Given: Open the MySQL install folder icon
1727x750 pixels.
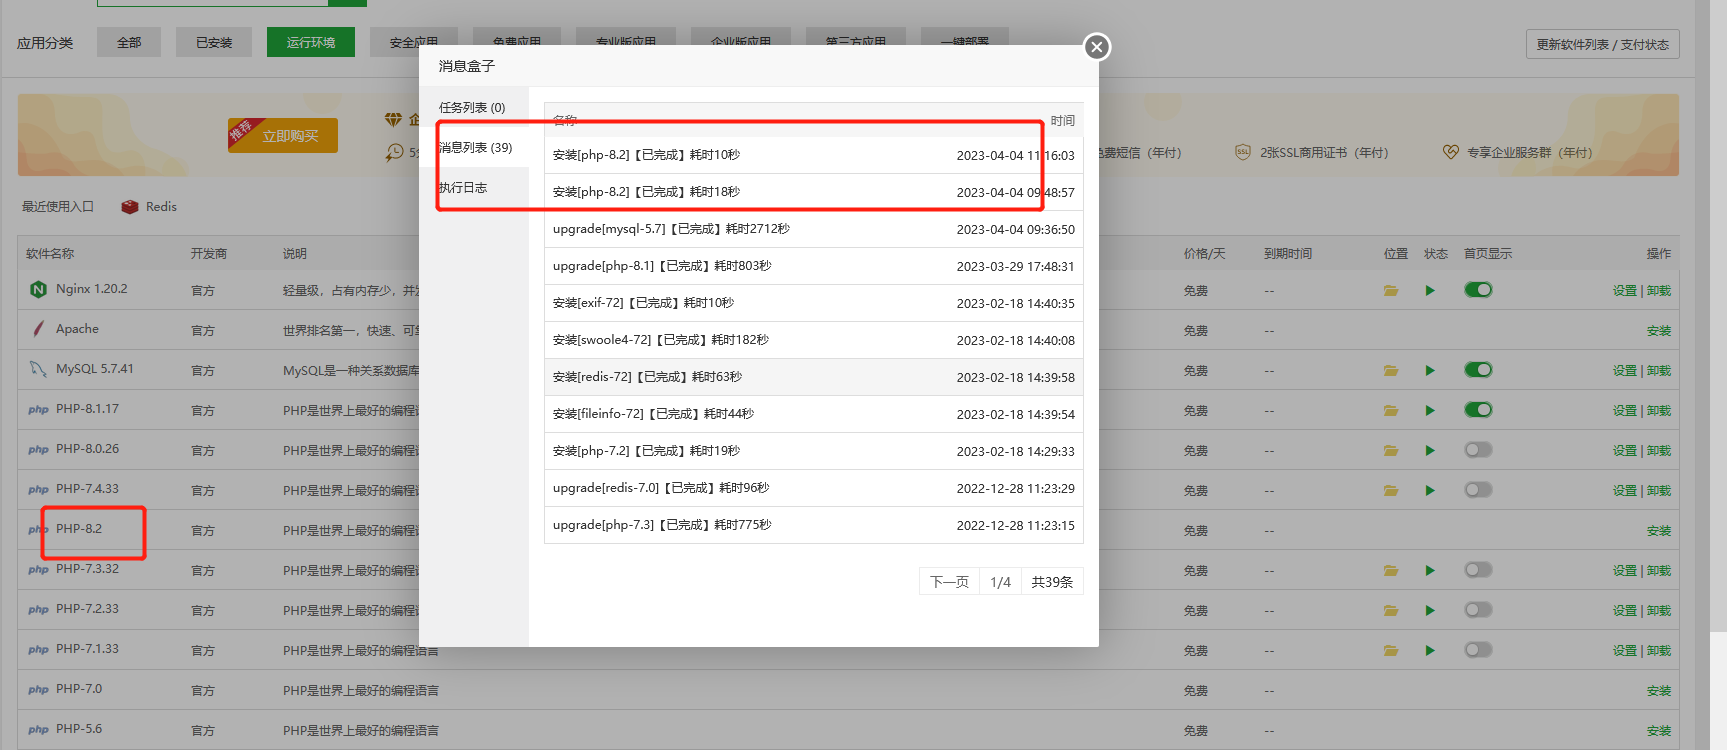Looking at the screenshot, I should pos(1391,370).
